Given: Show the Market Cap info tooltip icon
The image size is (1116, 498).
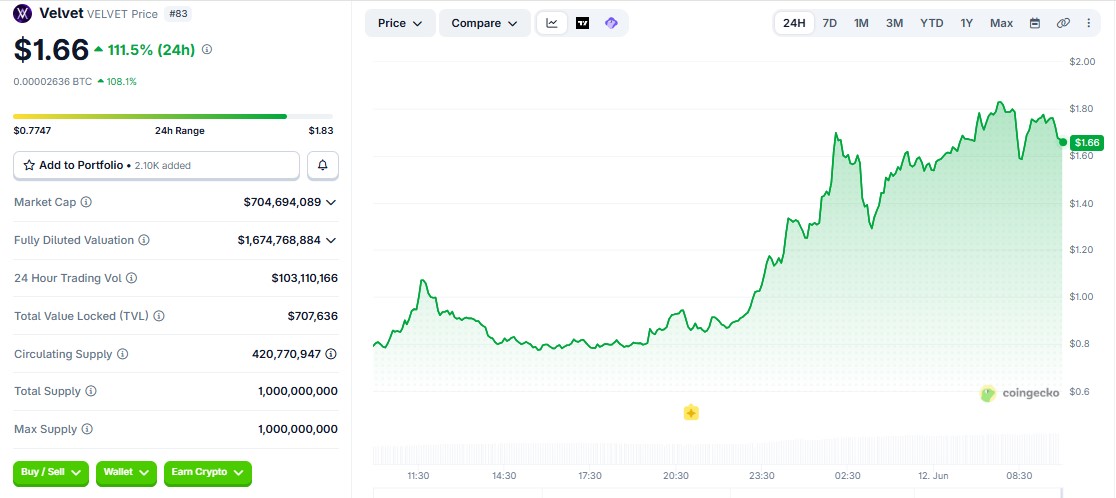Looking at the screenshot, I should (86, 202).
